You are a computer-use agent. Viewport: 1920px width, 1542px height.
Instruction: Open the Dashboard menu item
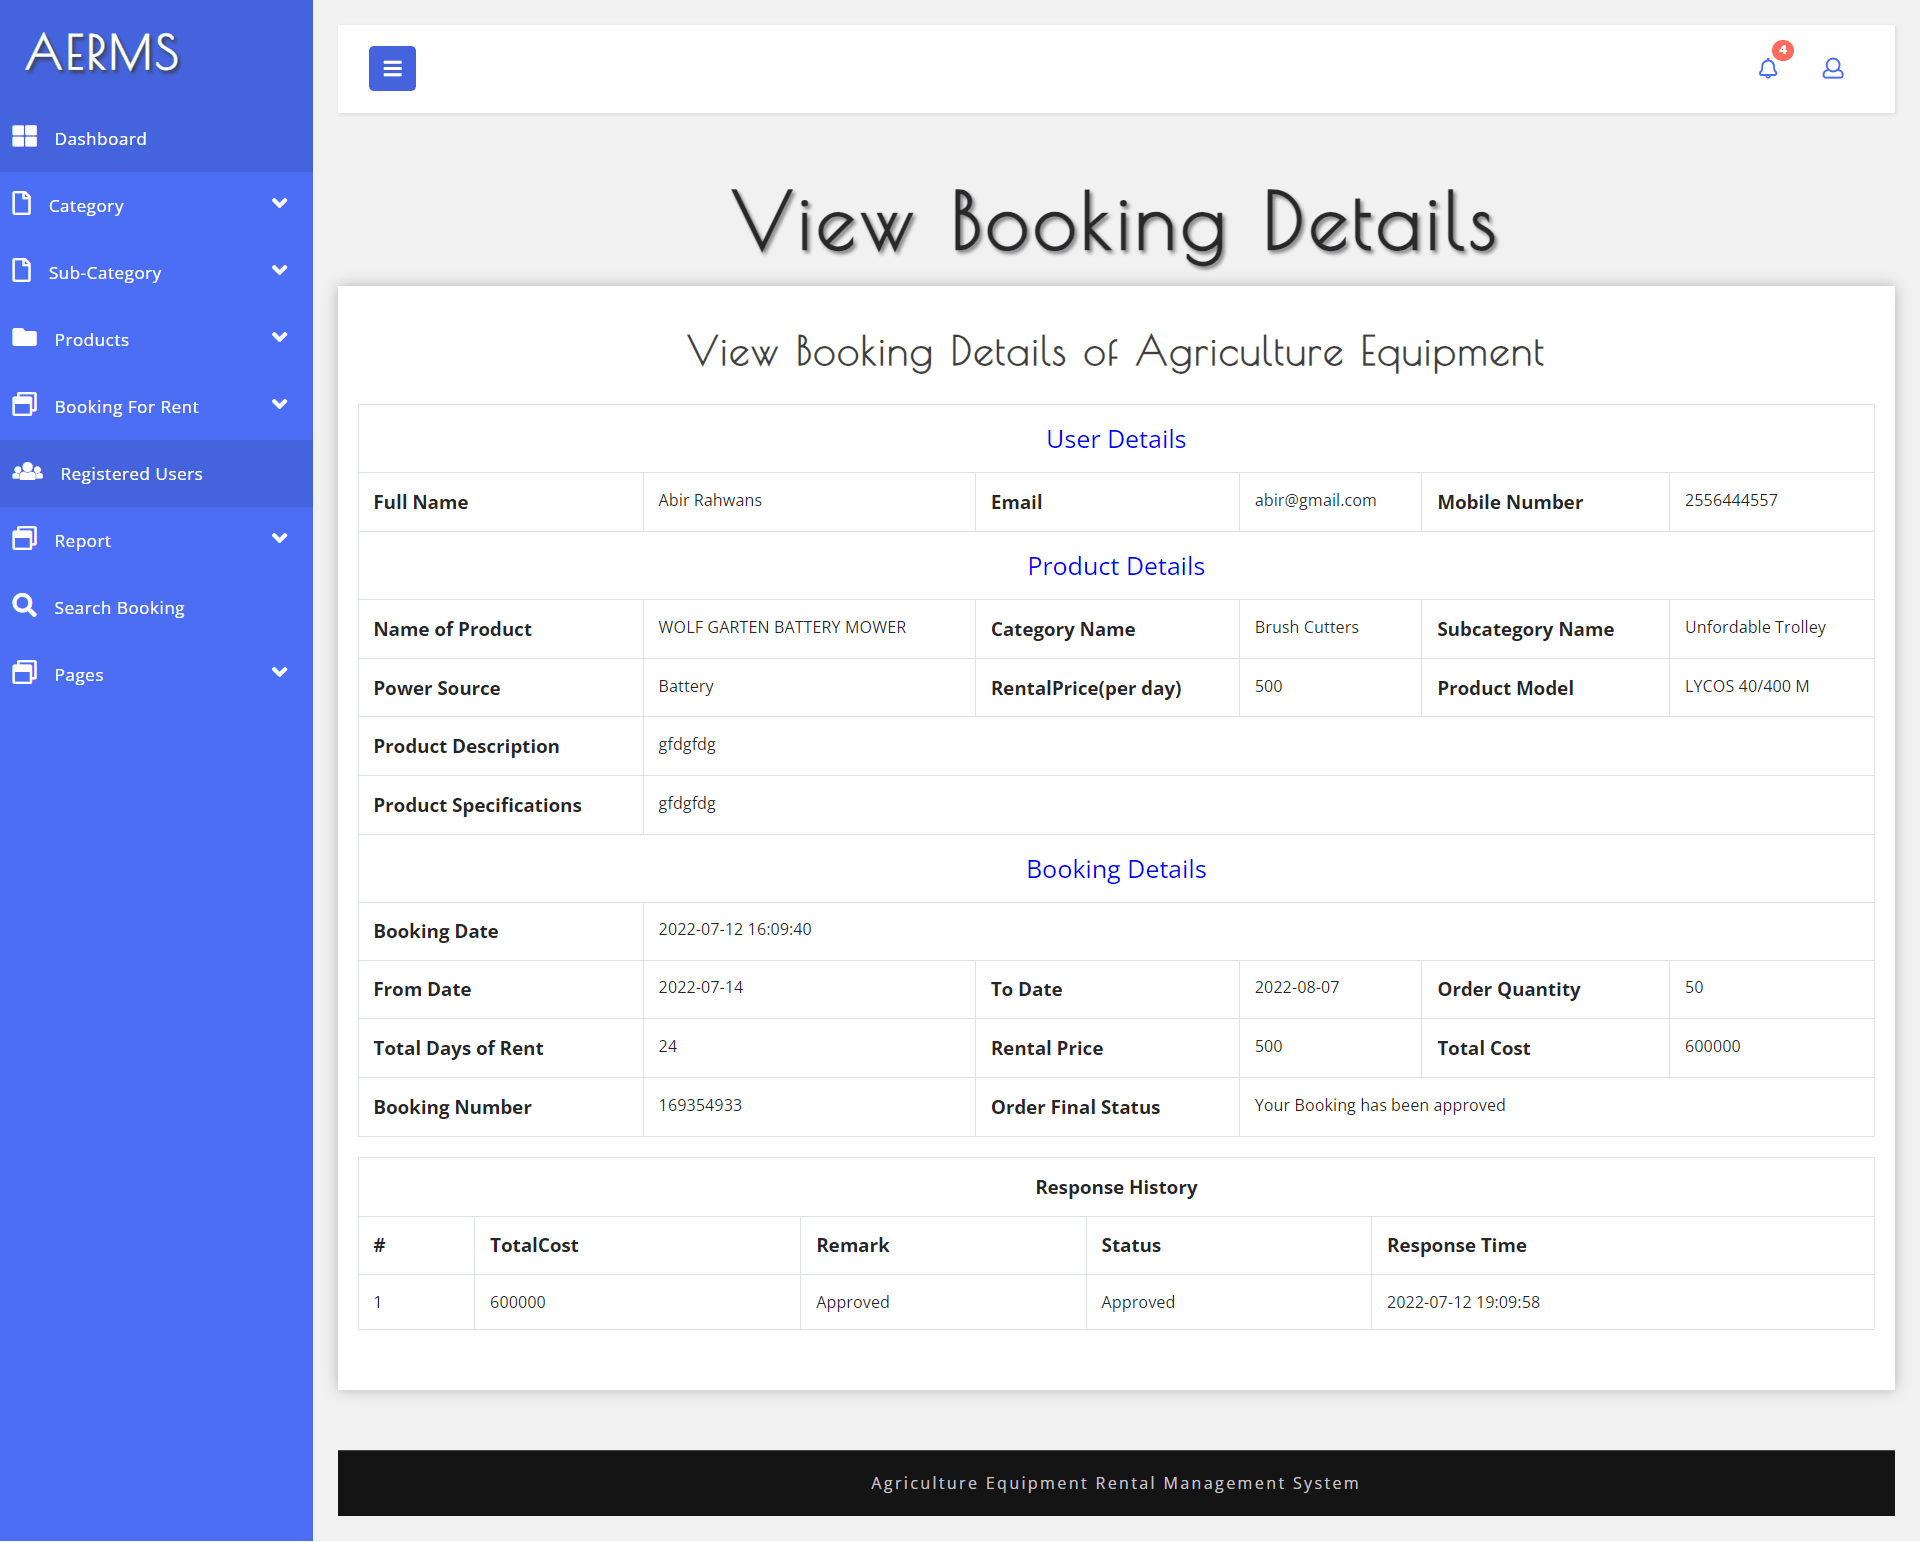coord(100,139)
